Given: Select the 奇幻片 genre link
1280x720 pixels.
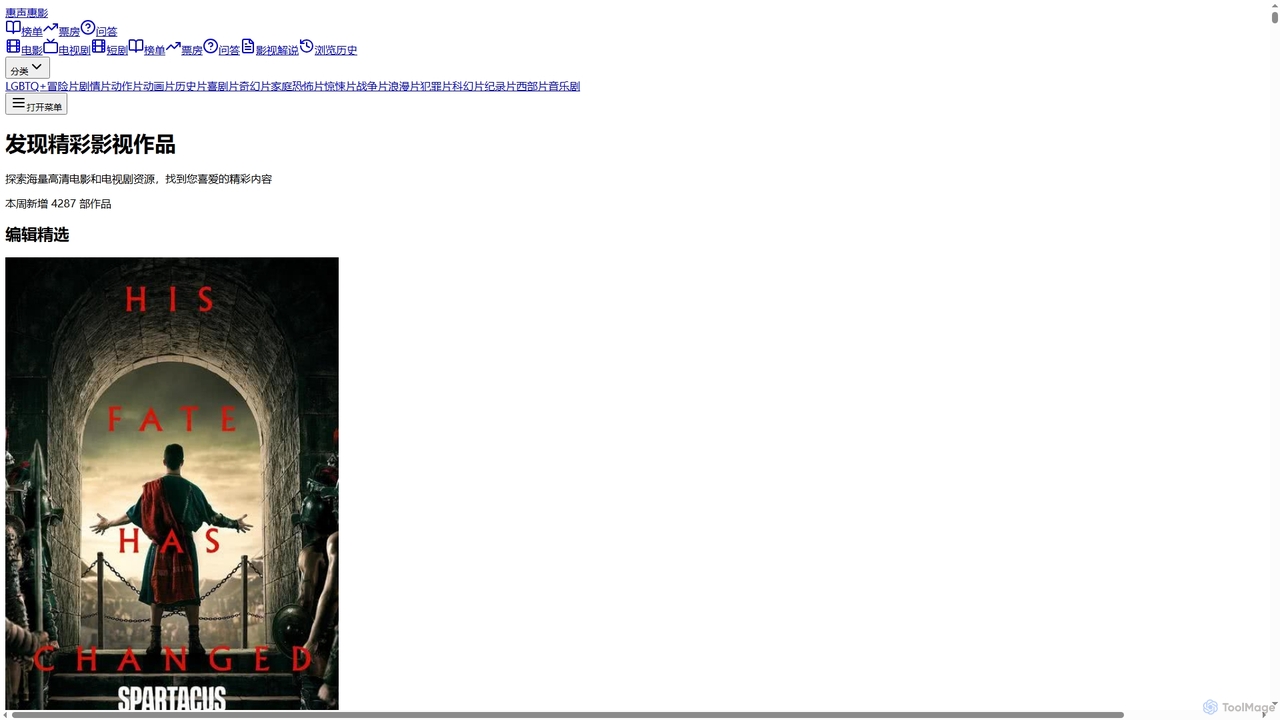Looking at the screenshot, I should [x=255, y=86].
